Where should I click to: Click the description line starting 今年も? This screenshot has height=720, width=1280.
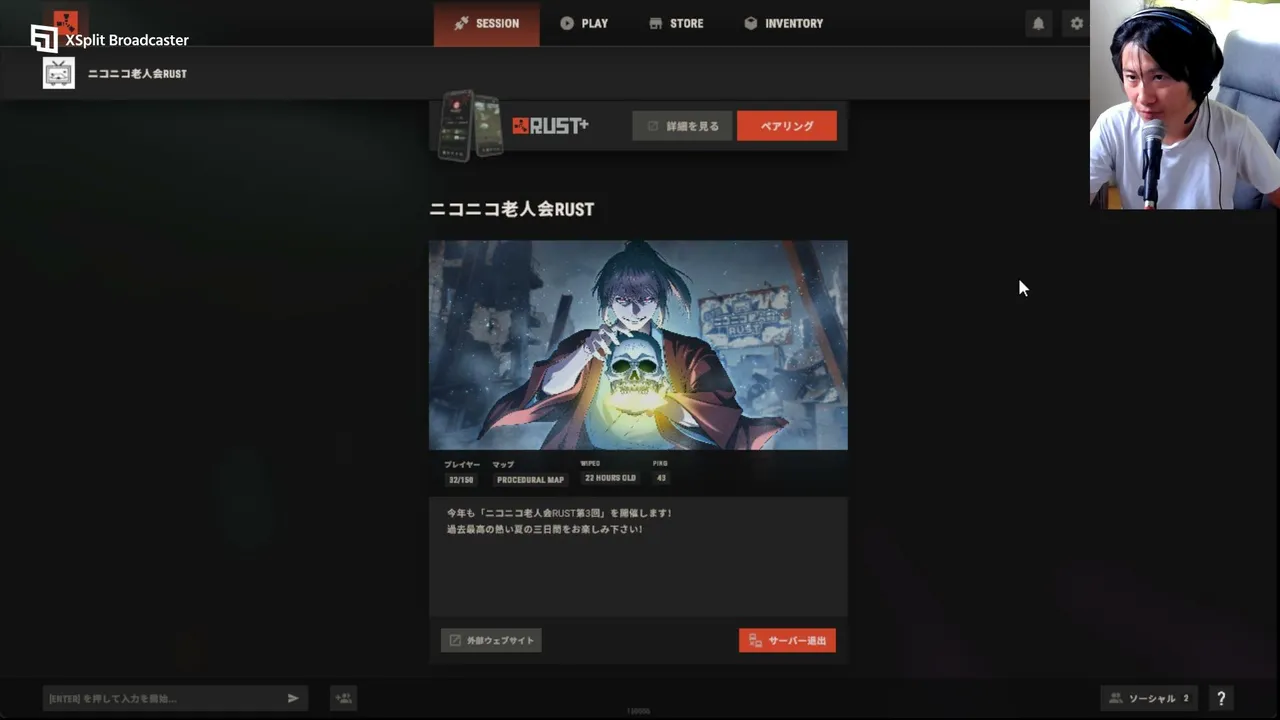click(x=559, y=513)
